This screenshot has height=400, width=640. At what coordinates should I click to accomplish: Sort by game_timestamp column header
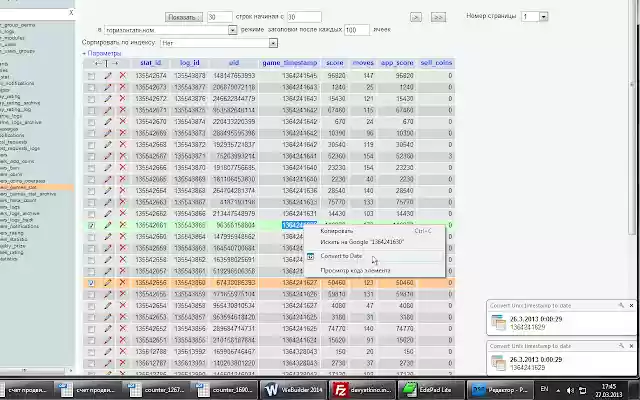(x=289, y=63)
